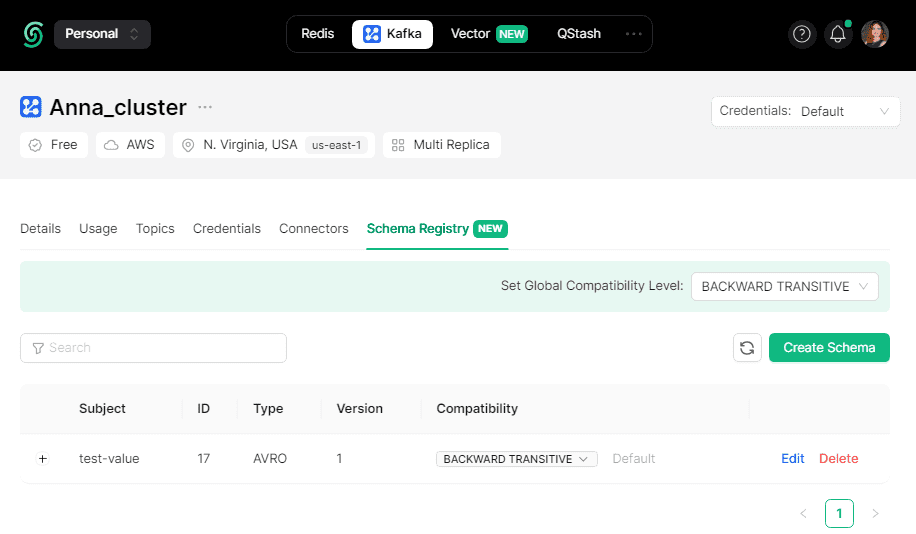The image size is (916, 534).
Task: Open the Personal team switcher dropdown
Action: pos(102,34)
